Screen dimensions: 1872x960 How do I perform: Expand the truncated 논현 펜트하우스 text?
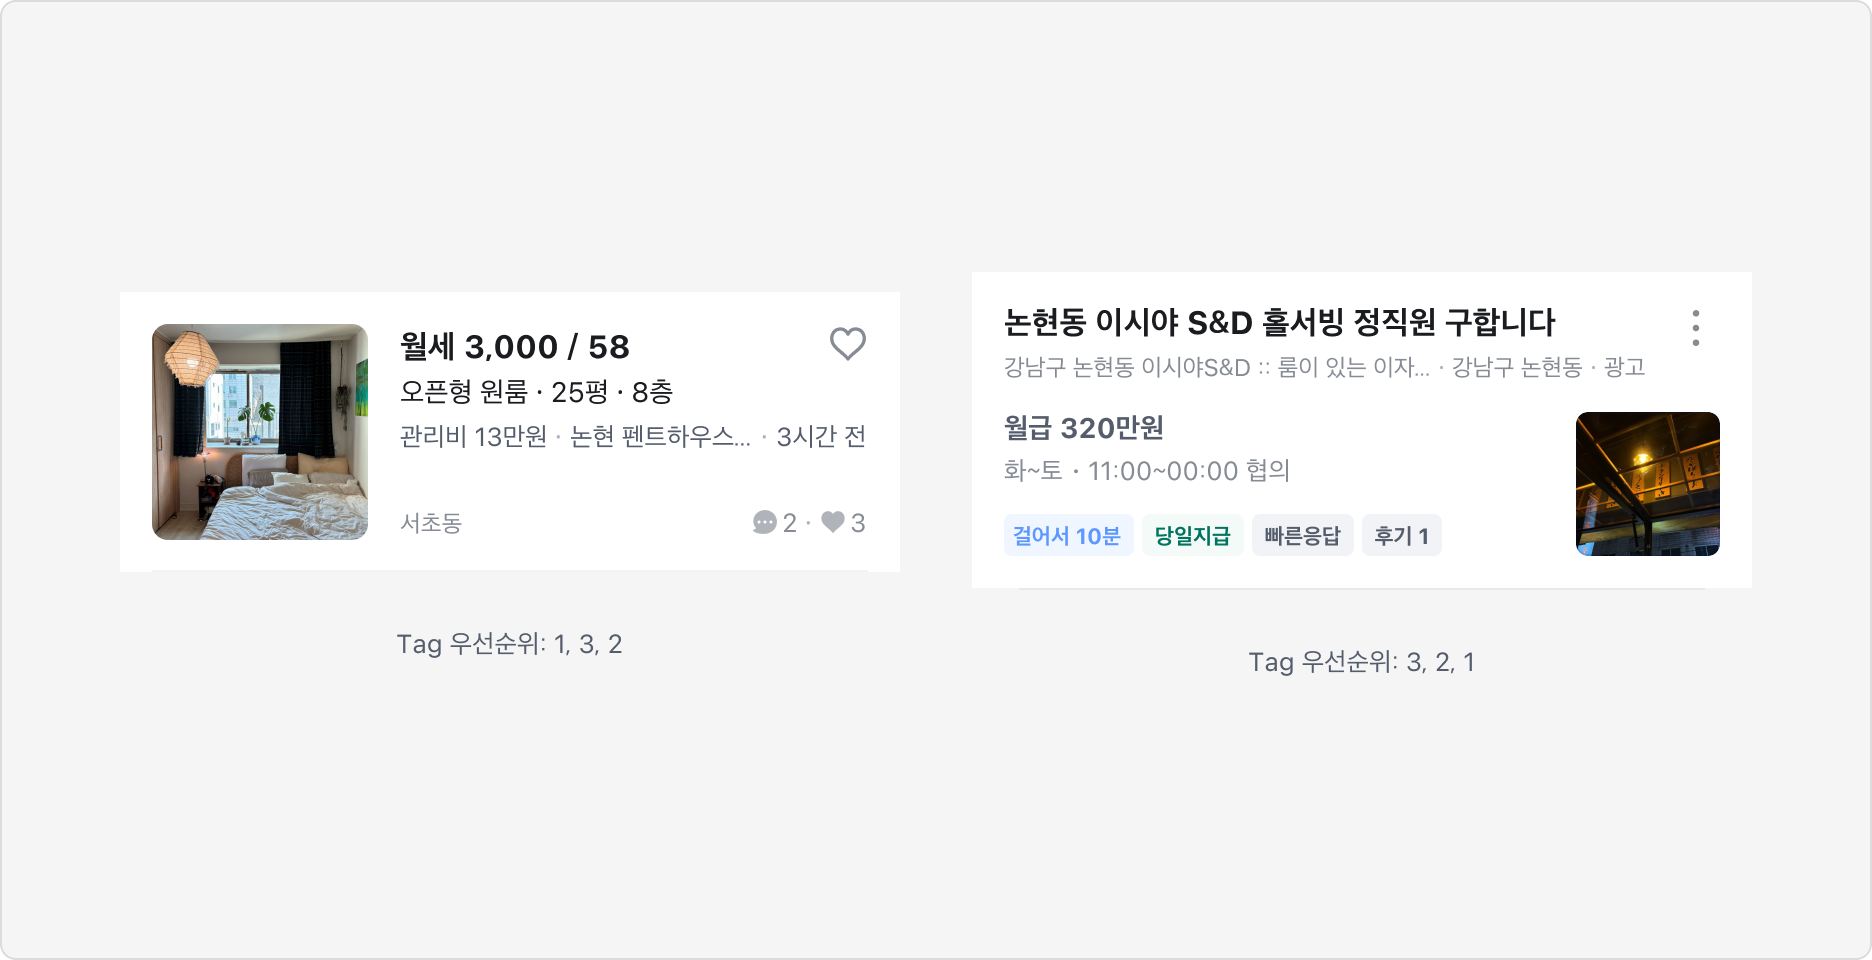660,437
